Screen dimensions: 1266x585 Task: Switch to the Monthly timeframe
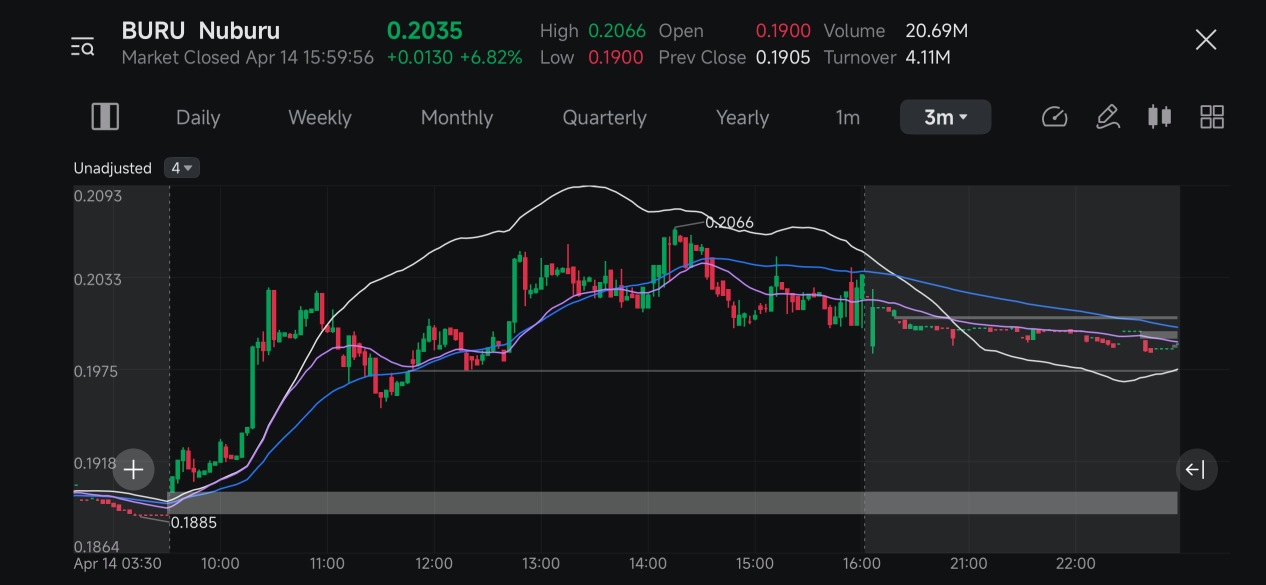click(457, 117)
